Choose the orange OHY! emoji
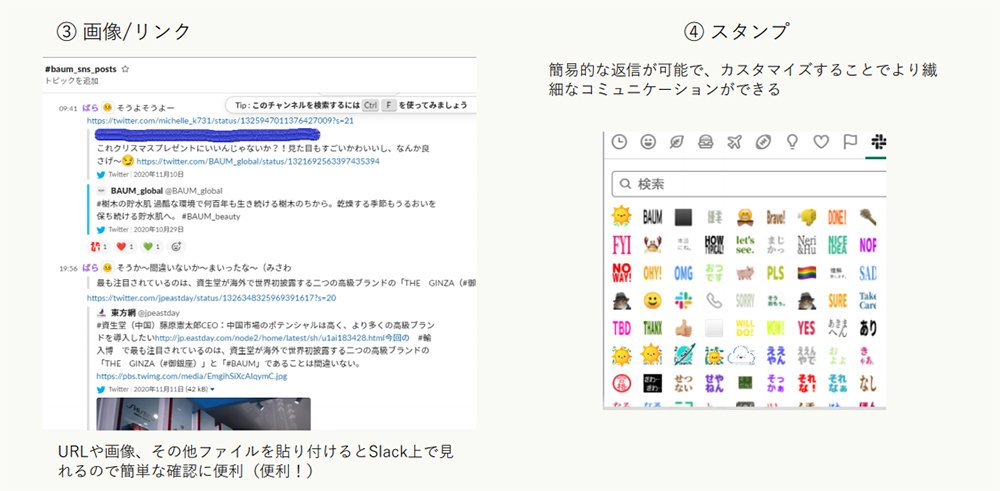The height and width of the screenshot is (491, 1000). click(652, 273)
